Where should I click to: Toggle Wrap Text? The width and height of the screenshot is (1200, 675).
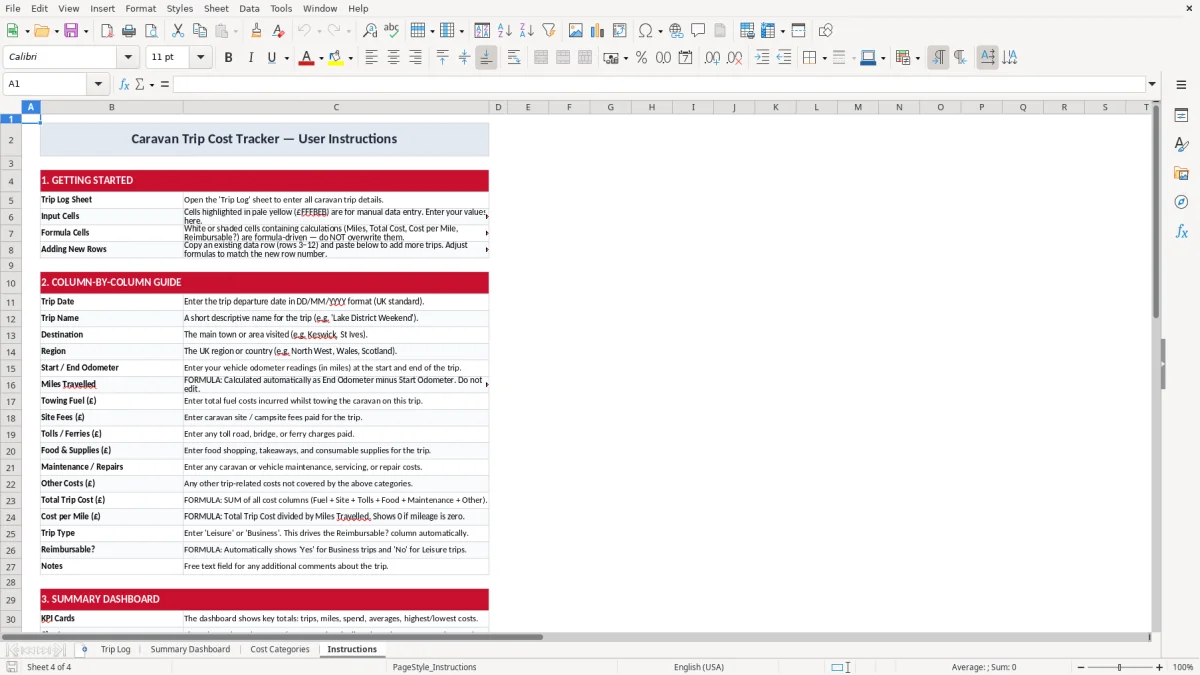pyautogui.click(x=513, y=58)
